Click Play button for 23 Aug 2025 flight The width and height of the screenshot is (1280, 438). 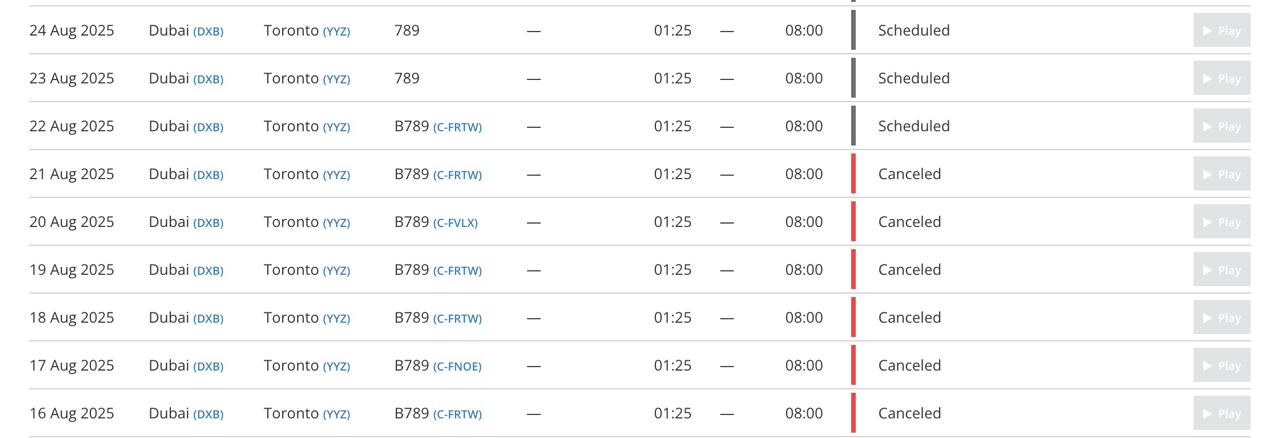point(1221,78)
